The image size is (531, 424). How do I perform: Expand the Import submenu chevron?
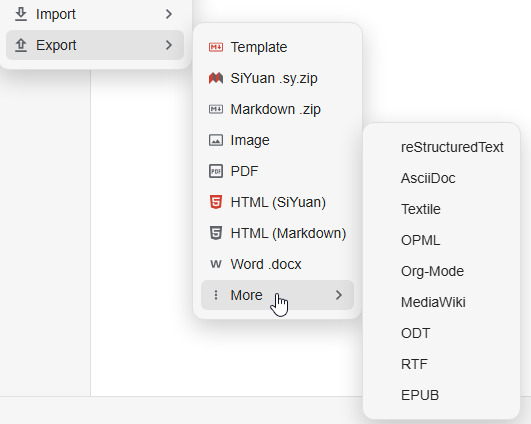[169, 14]
